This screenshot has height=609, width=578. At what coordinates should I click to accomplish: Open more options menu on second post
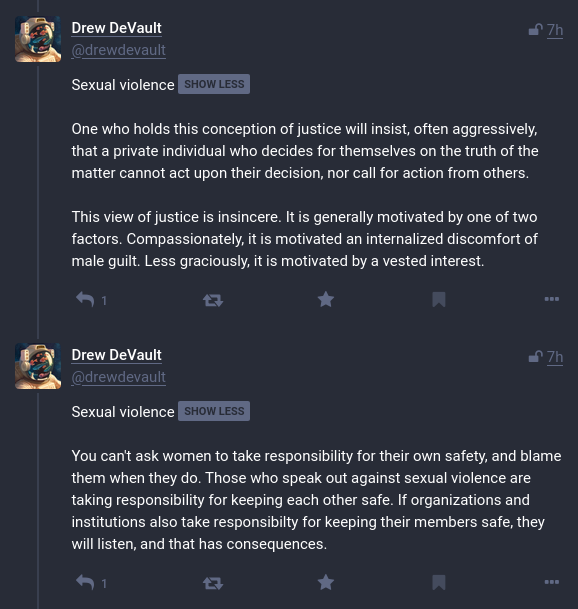click(x=552, y=582)
